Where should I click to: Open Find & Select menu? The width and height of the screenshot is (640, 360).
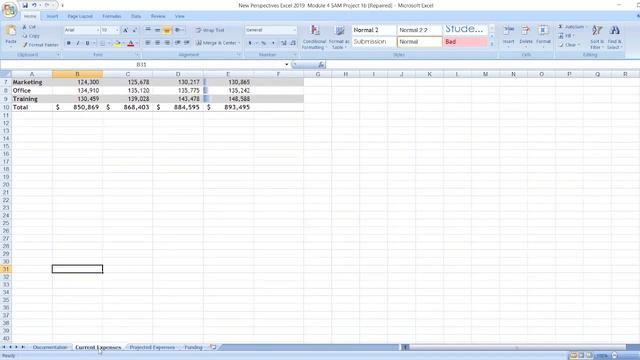[614, 37]
